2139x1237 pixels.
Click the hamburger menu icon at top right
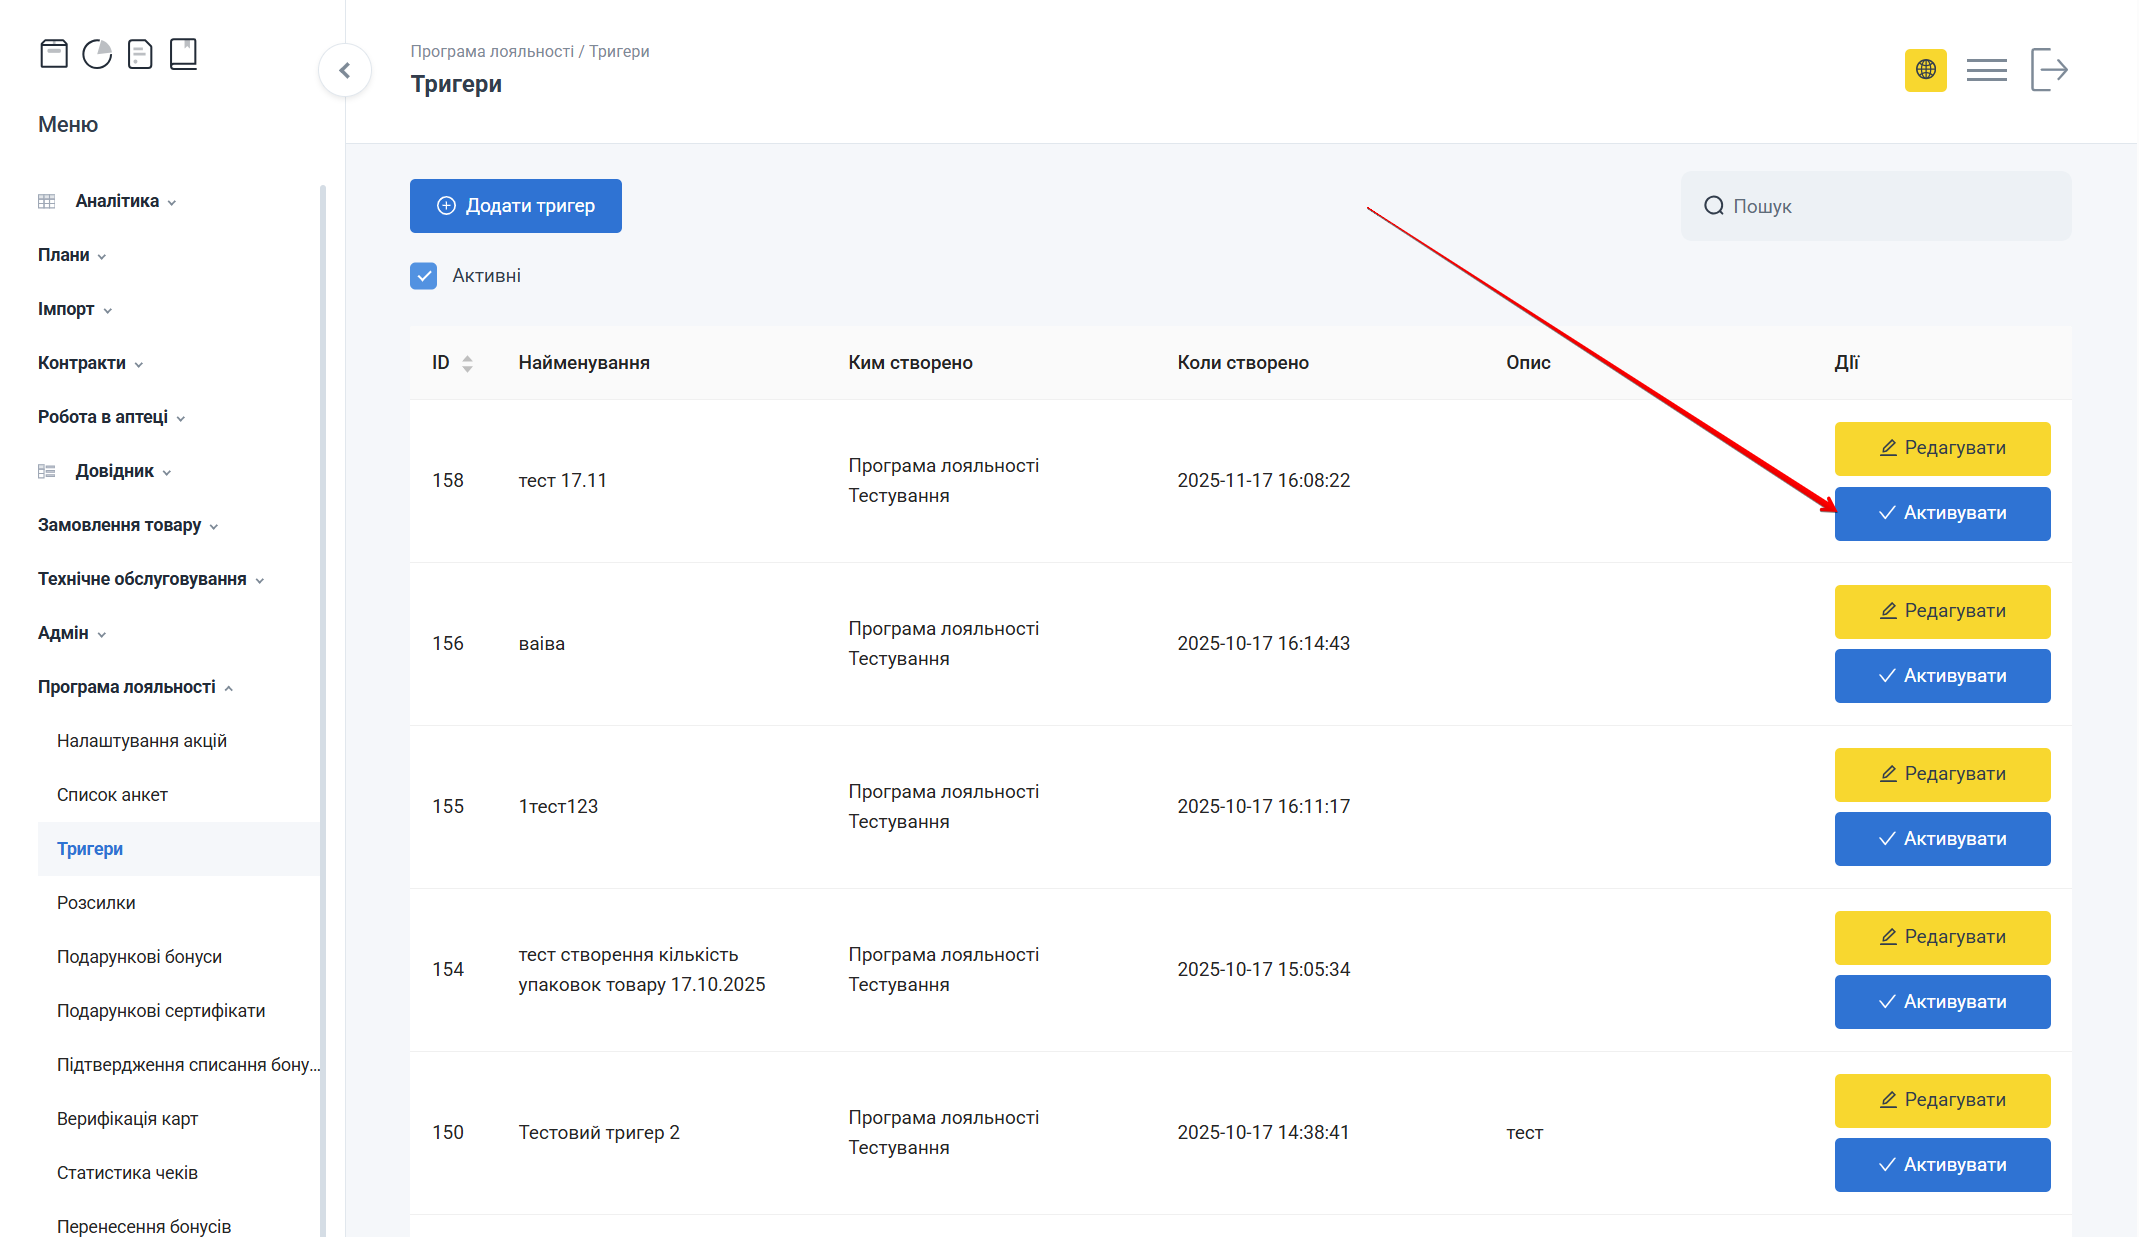(1986, 70)
